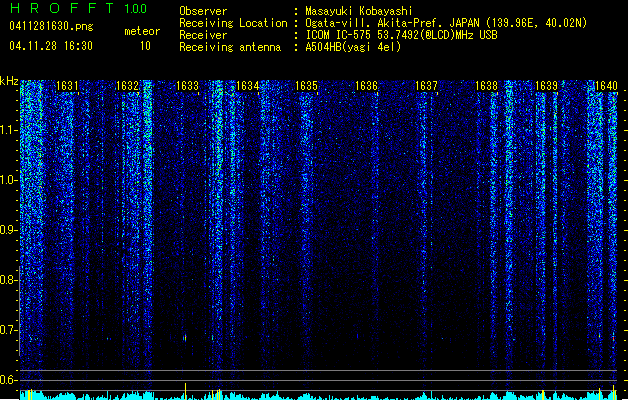The width and height of the screenshot is (629, 400).
Task: Click the meteor label
Action: pos(142,31)
